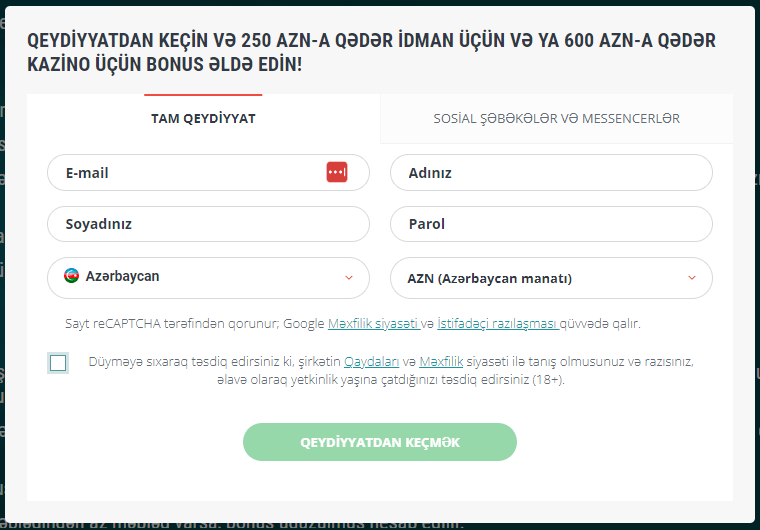Click into the Adınız field
This screenshot has height=530, width=760.
pyautogui.click(x=550, y=173)
